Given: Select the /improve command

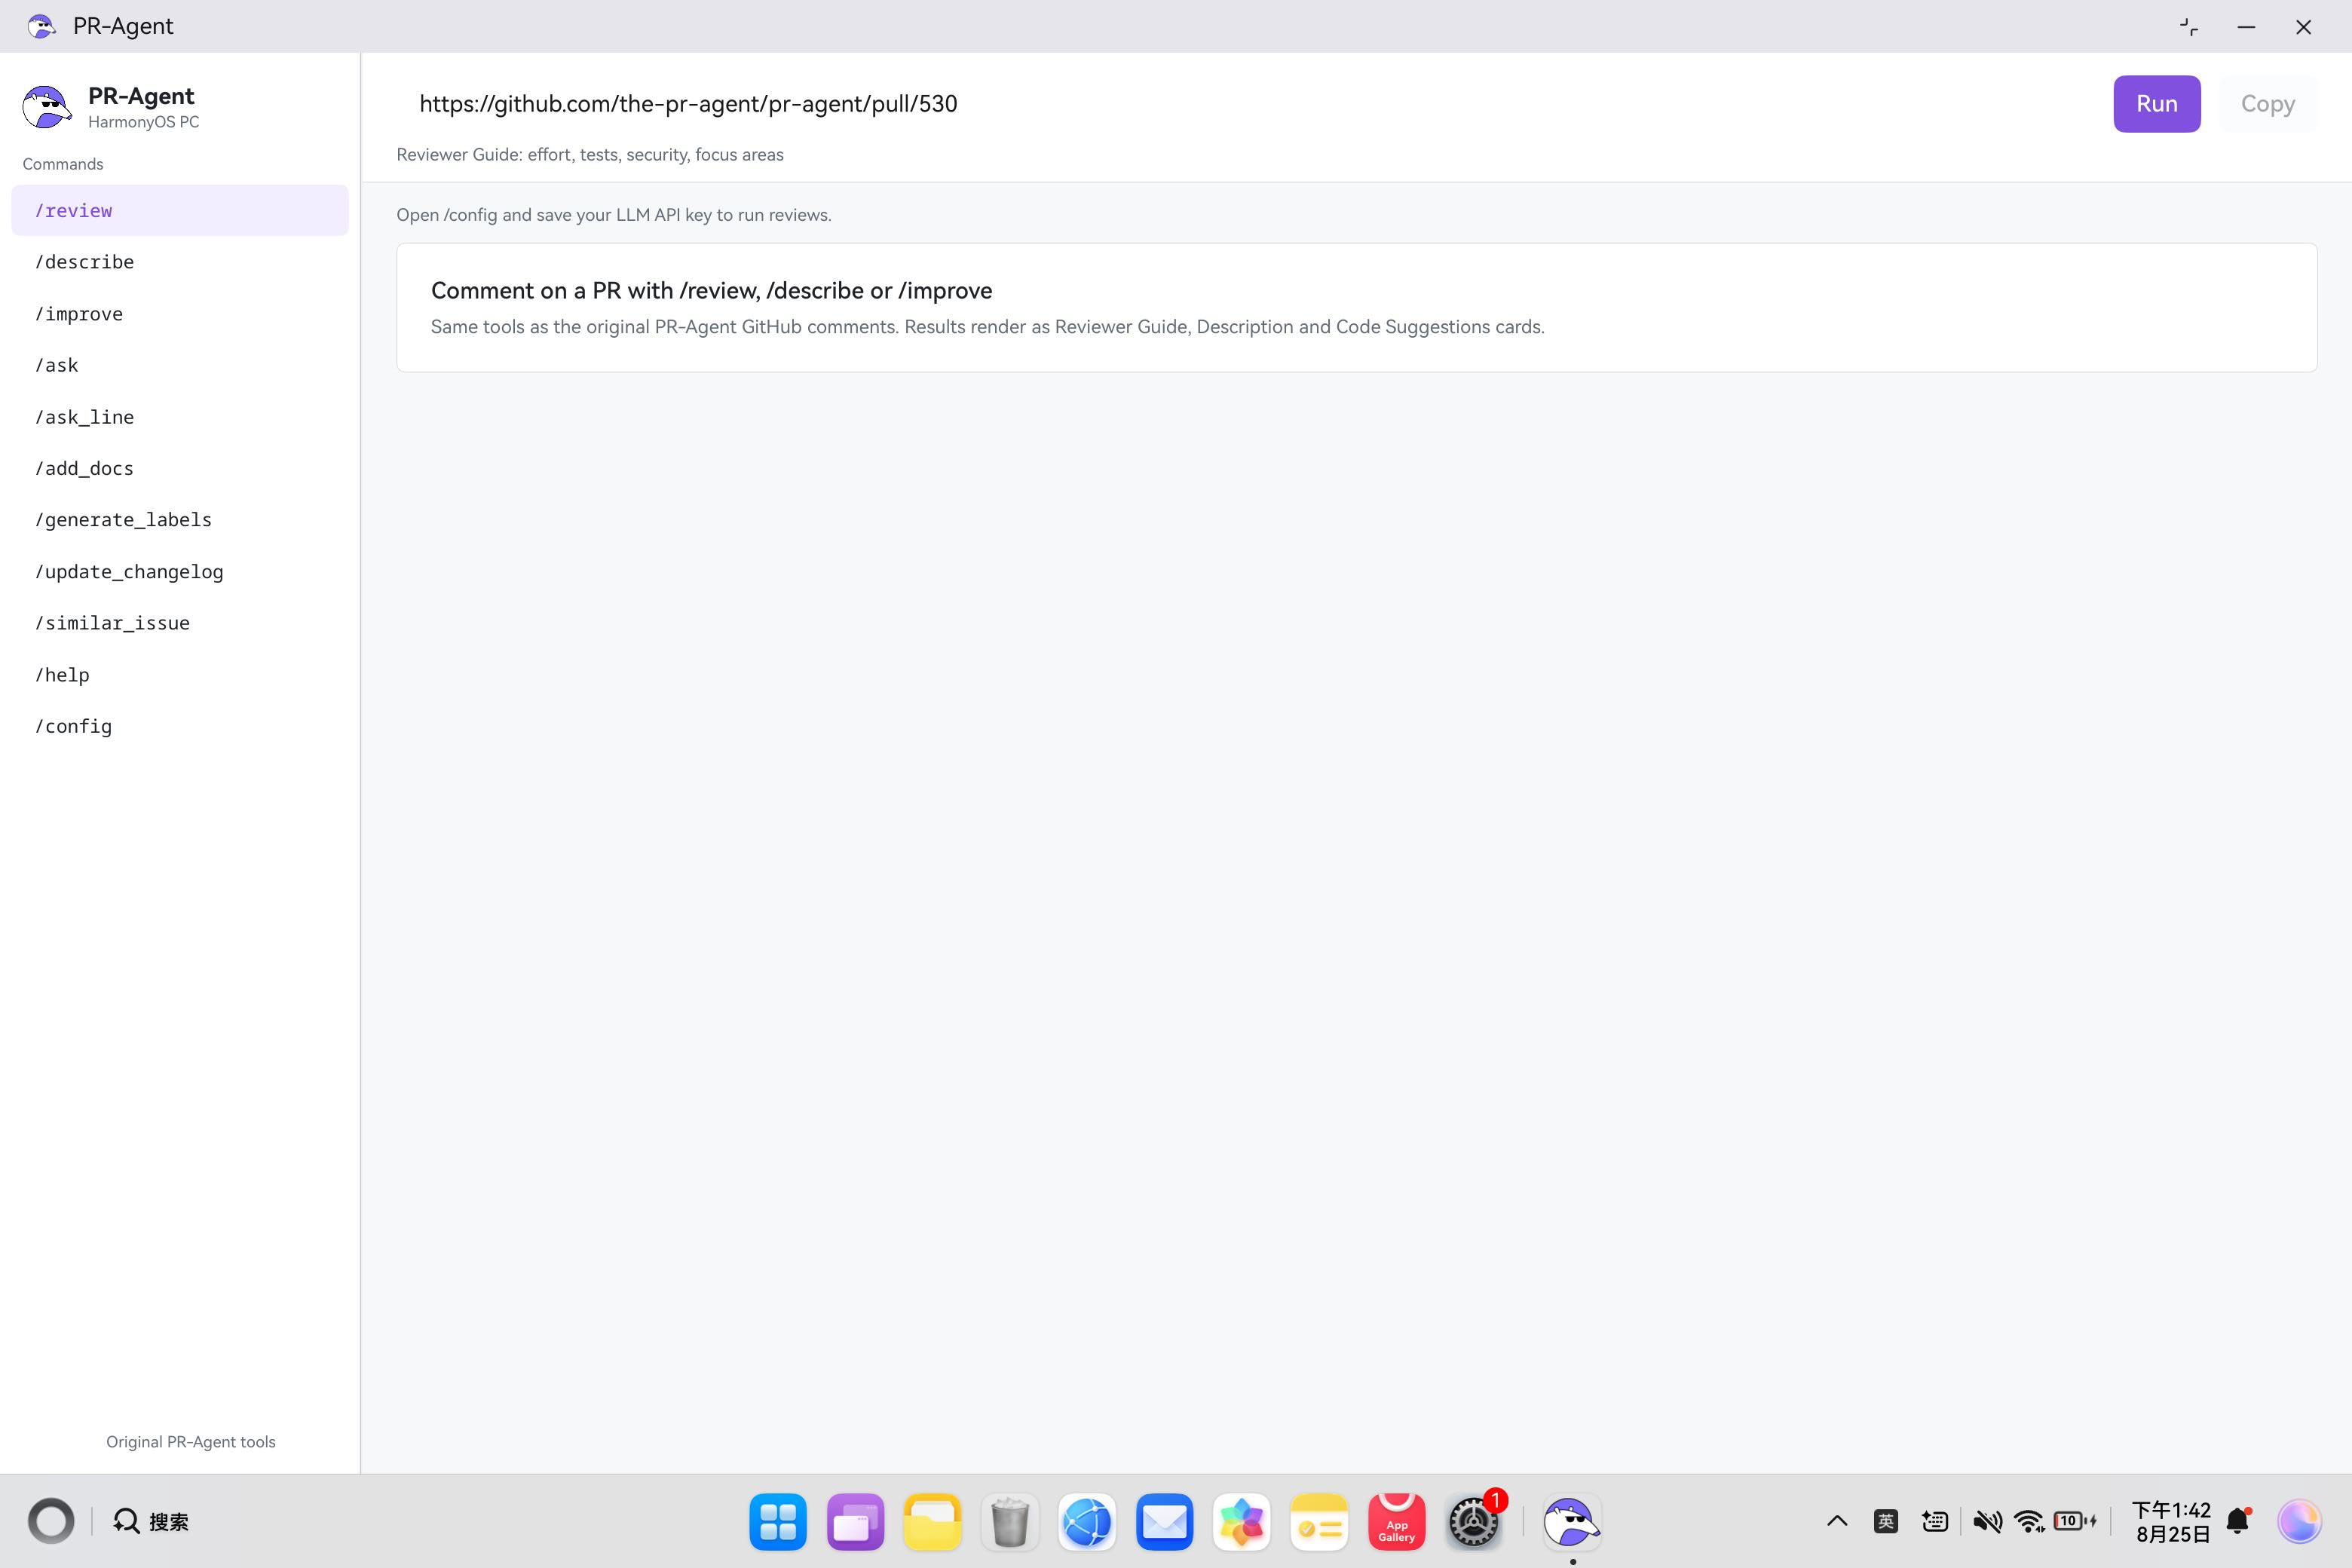Looking at the screenshot, I should 180,314.
